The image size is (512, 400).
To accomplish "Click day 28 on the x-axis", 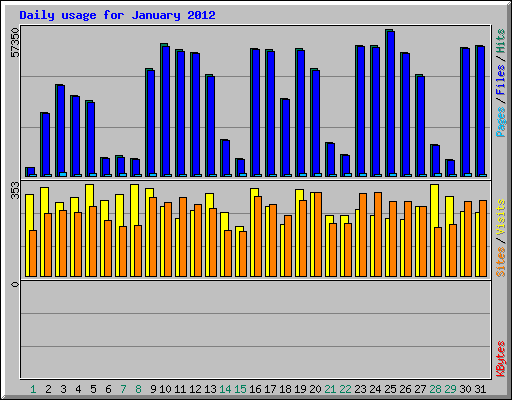I will [435, 389].
